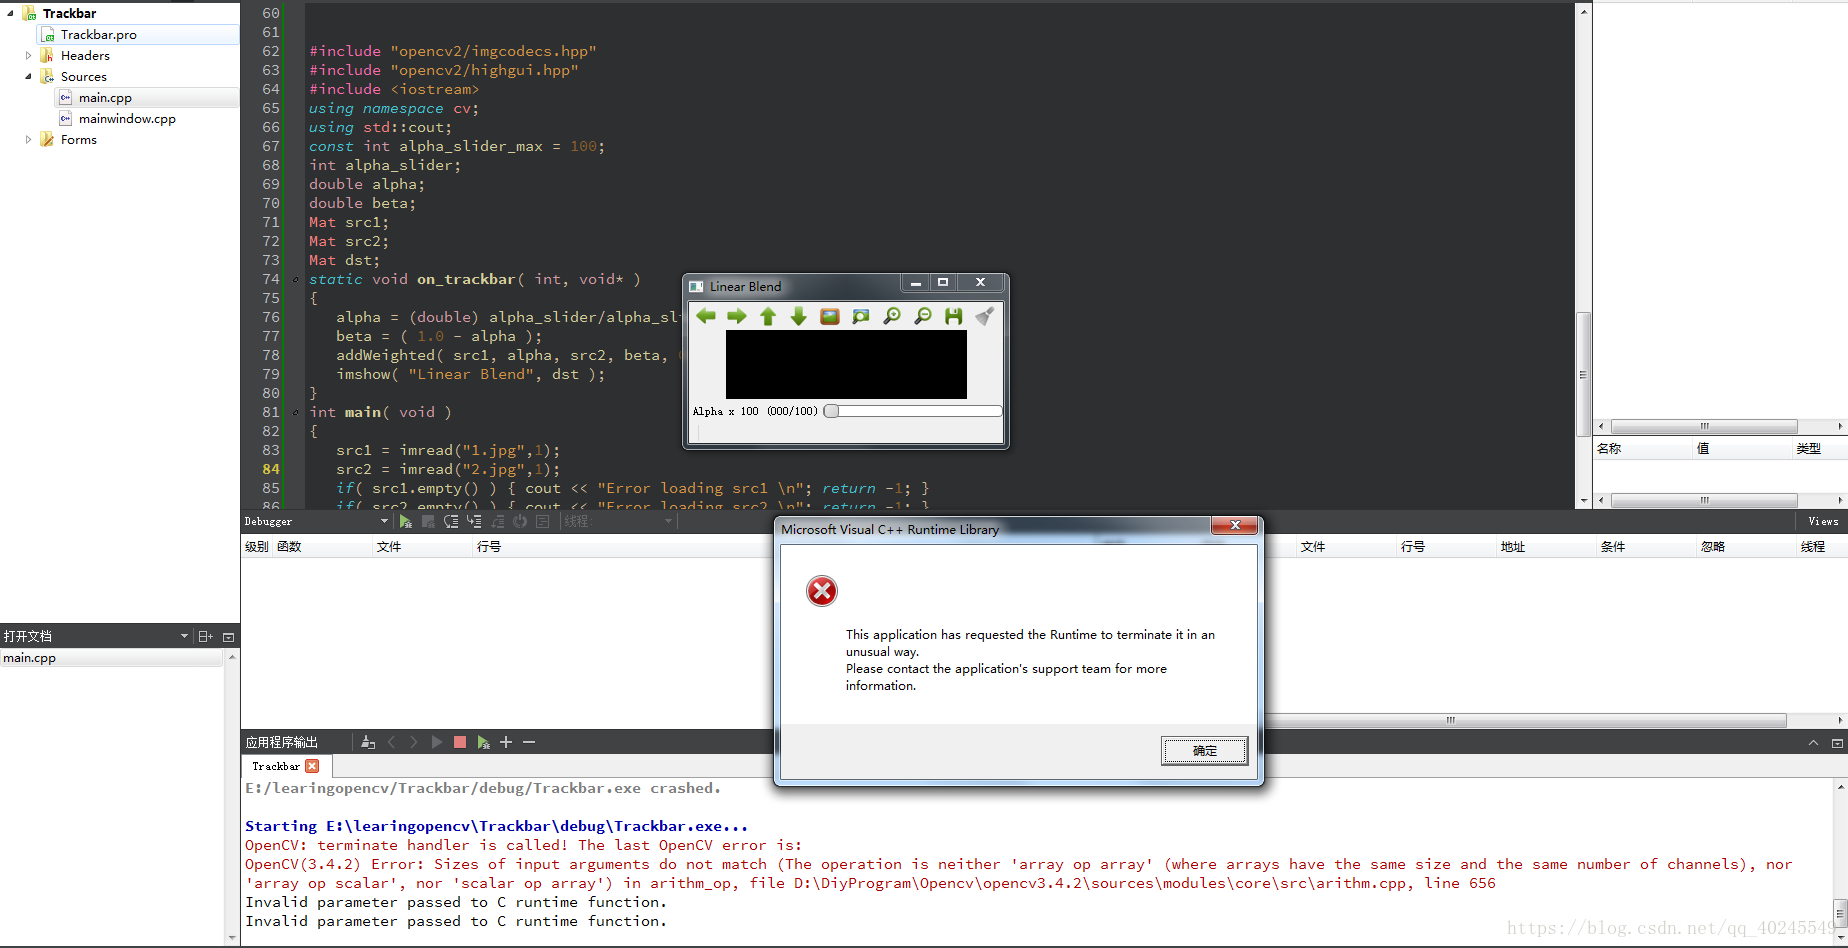Open the Debugger dropdown selector

point(384,520)
